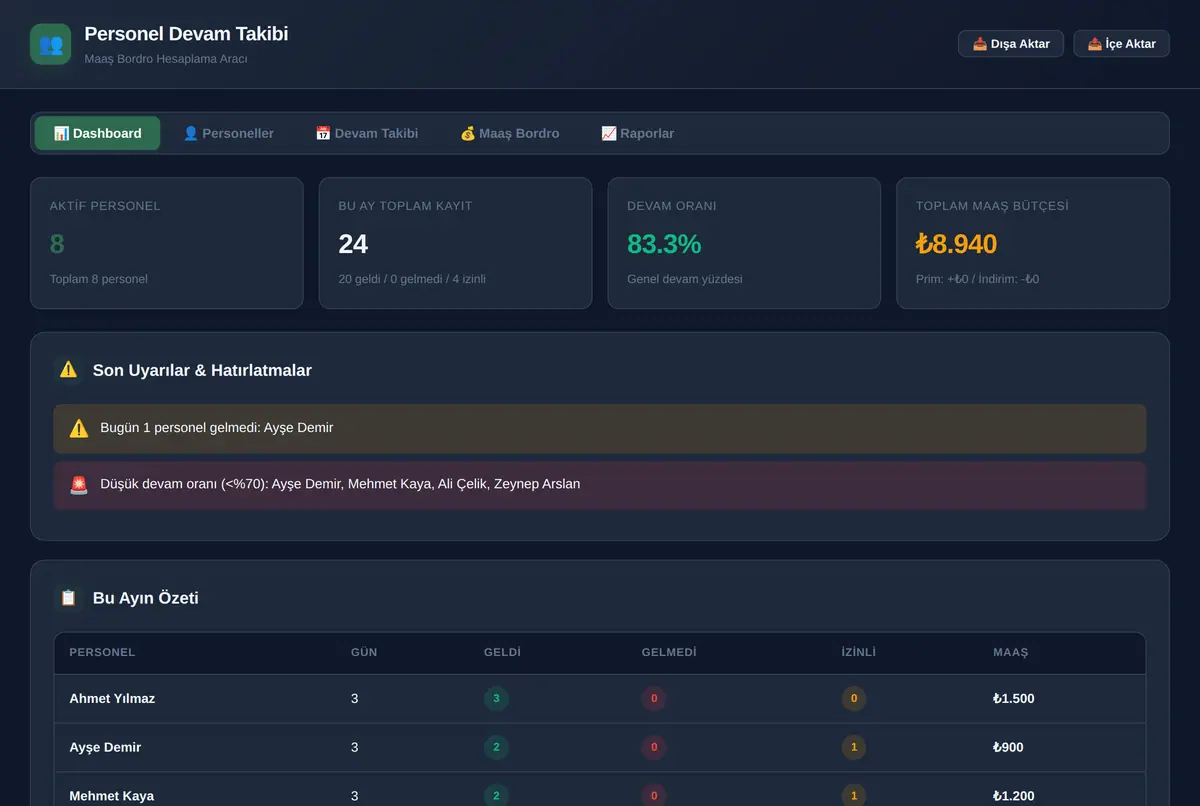Click the yellow warning icon in Ayşe Demir absence alert
Screen dimensions: 1200x806
tap(79, 428)
